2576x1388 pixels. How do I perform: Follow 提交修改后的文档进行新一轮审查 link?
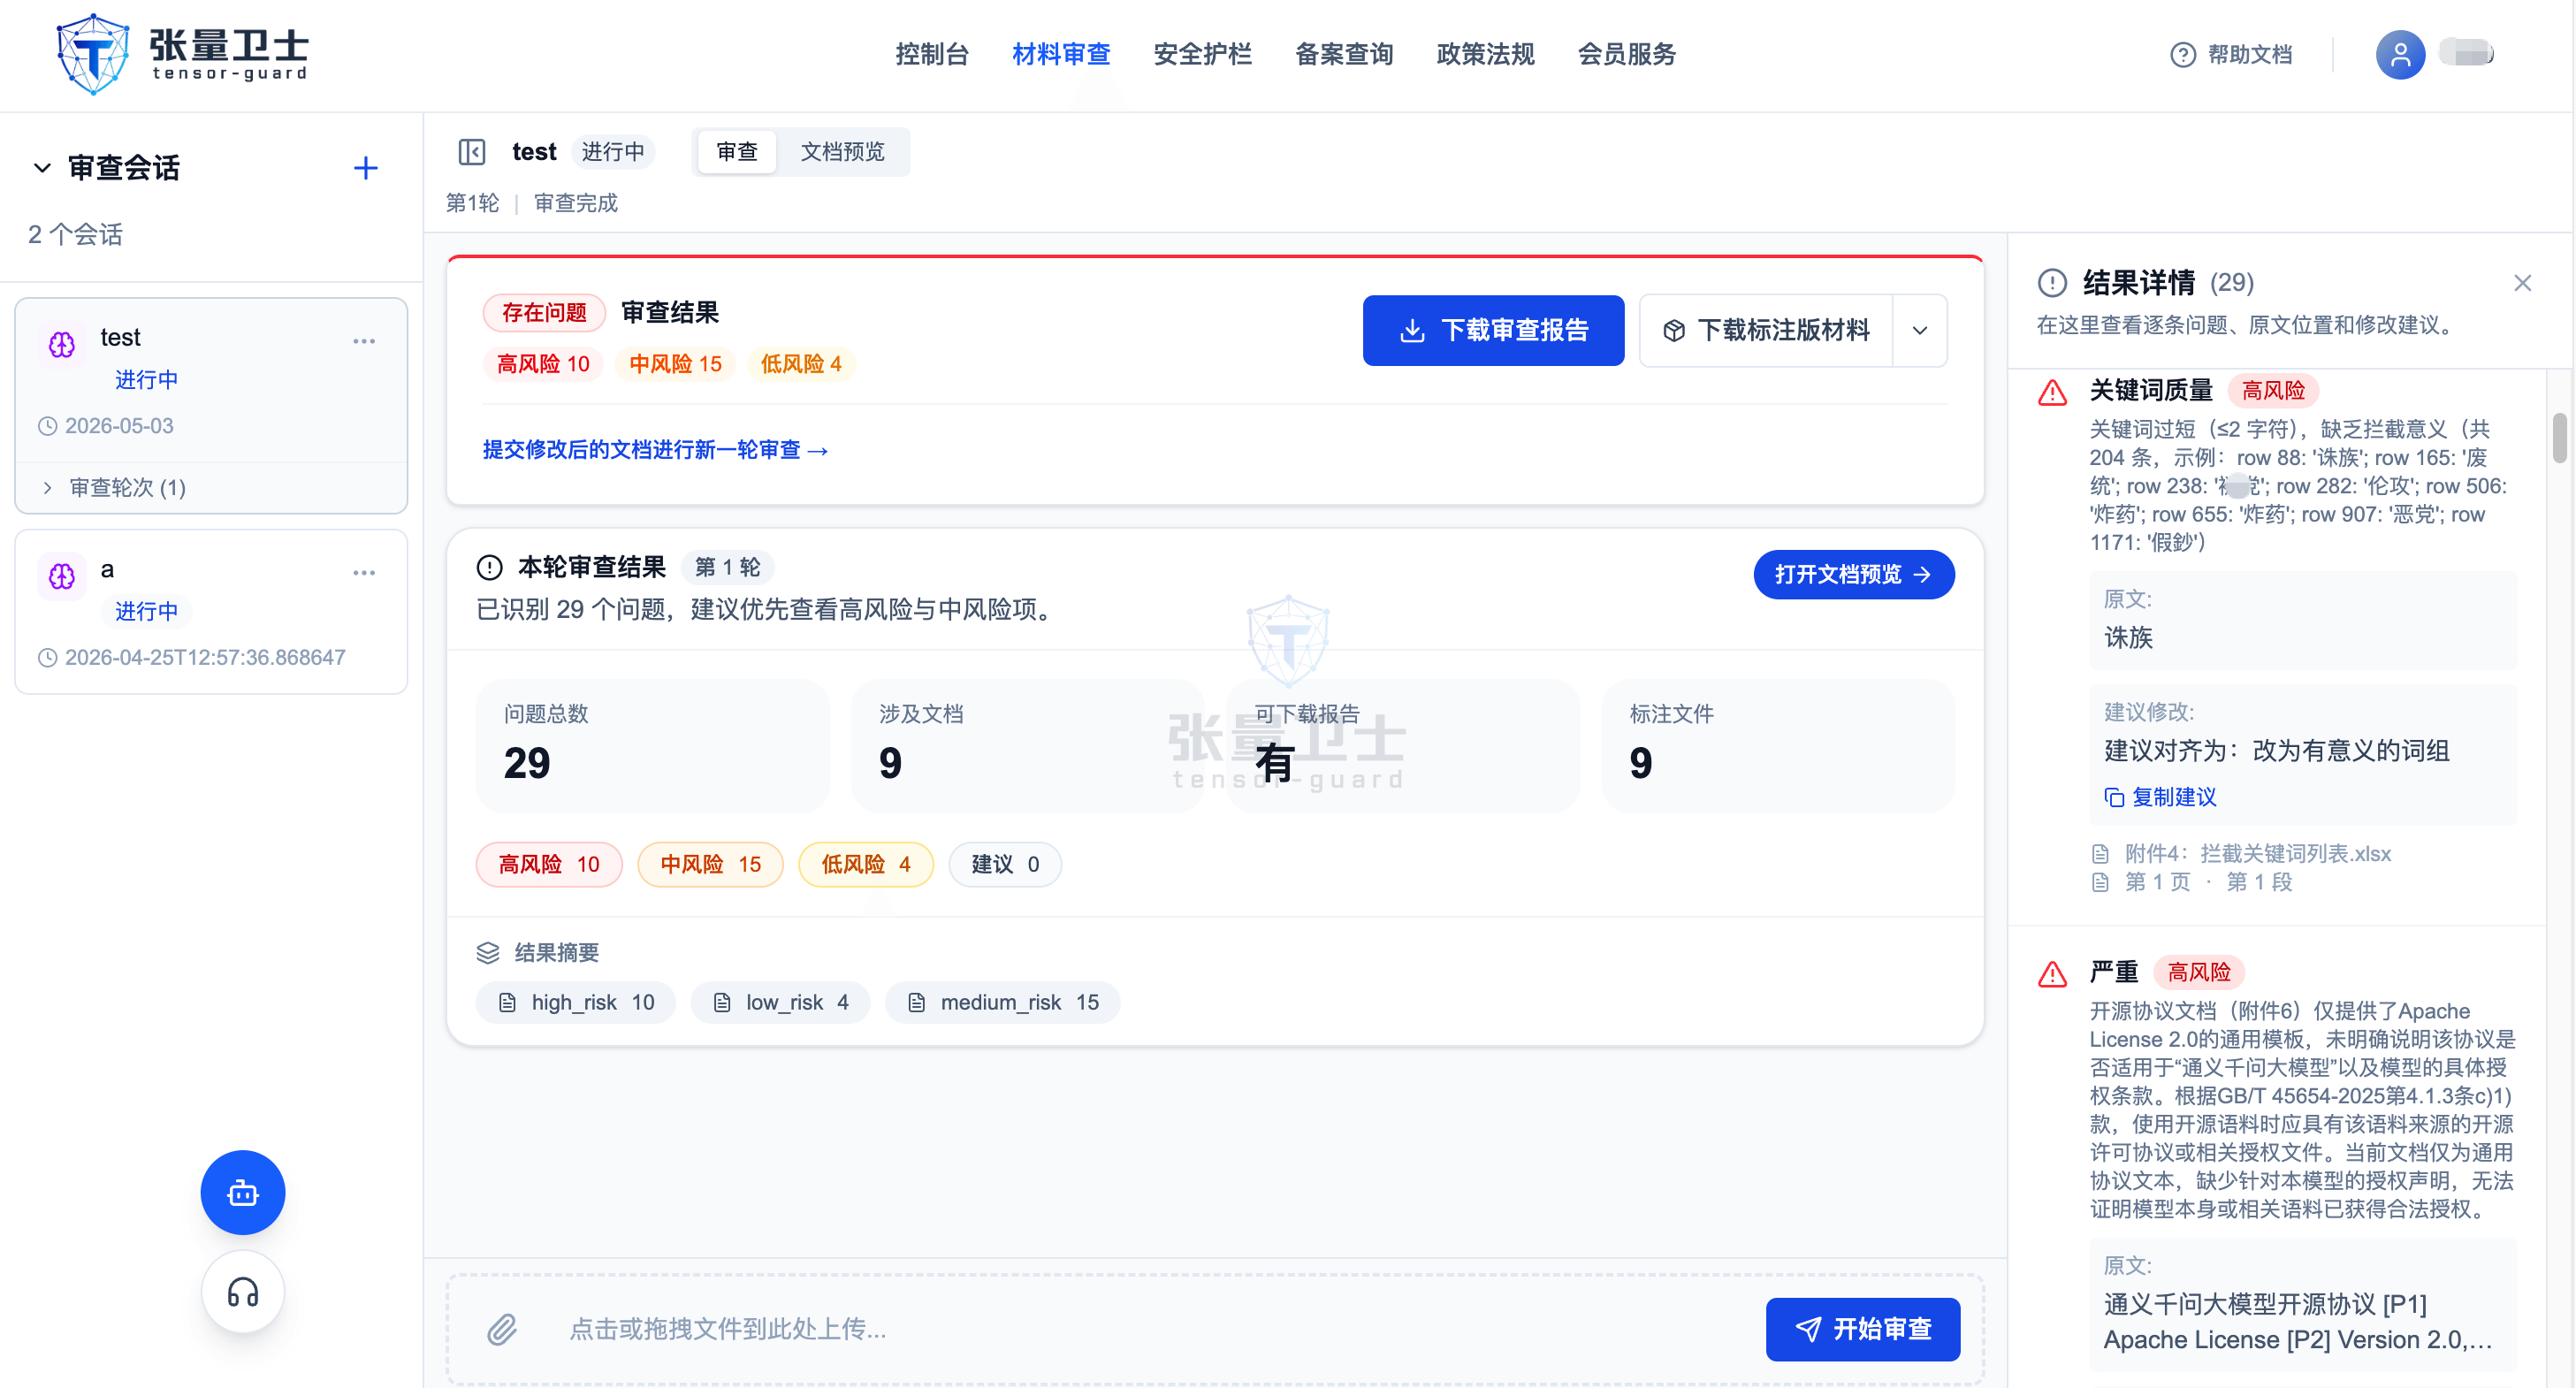[655, 450]
